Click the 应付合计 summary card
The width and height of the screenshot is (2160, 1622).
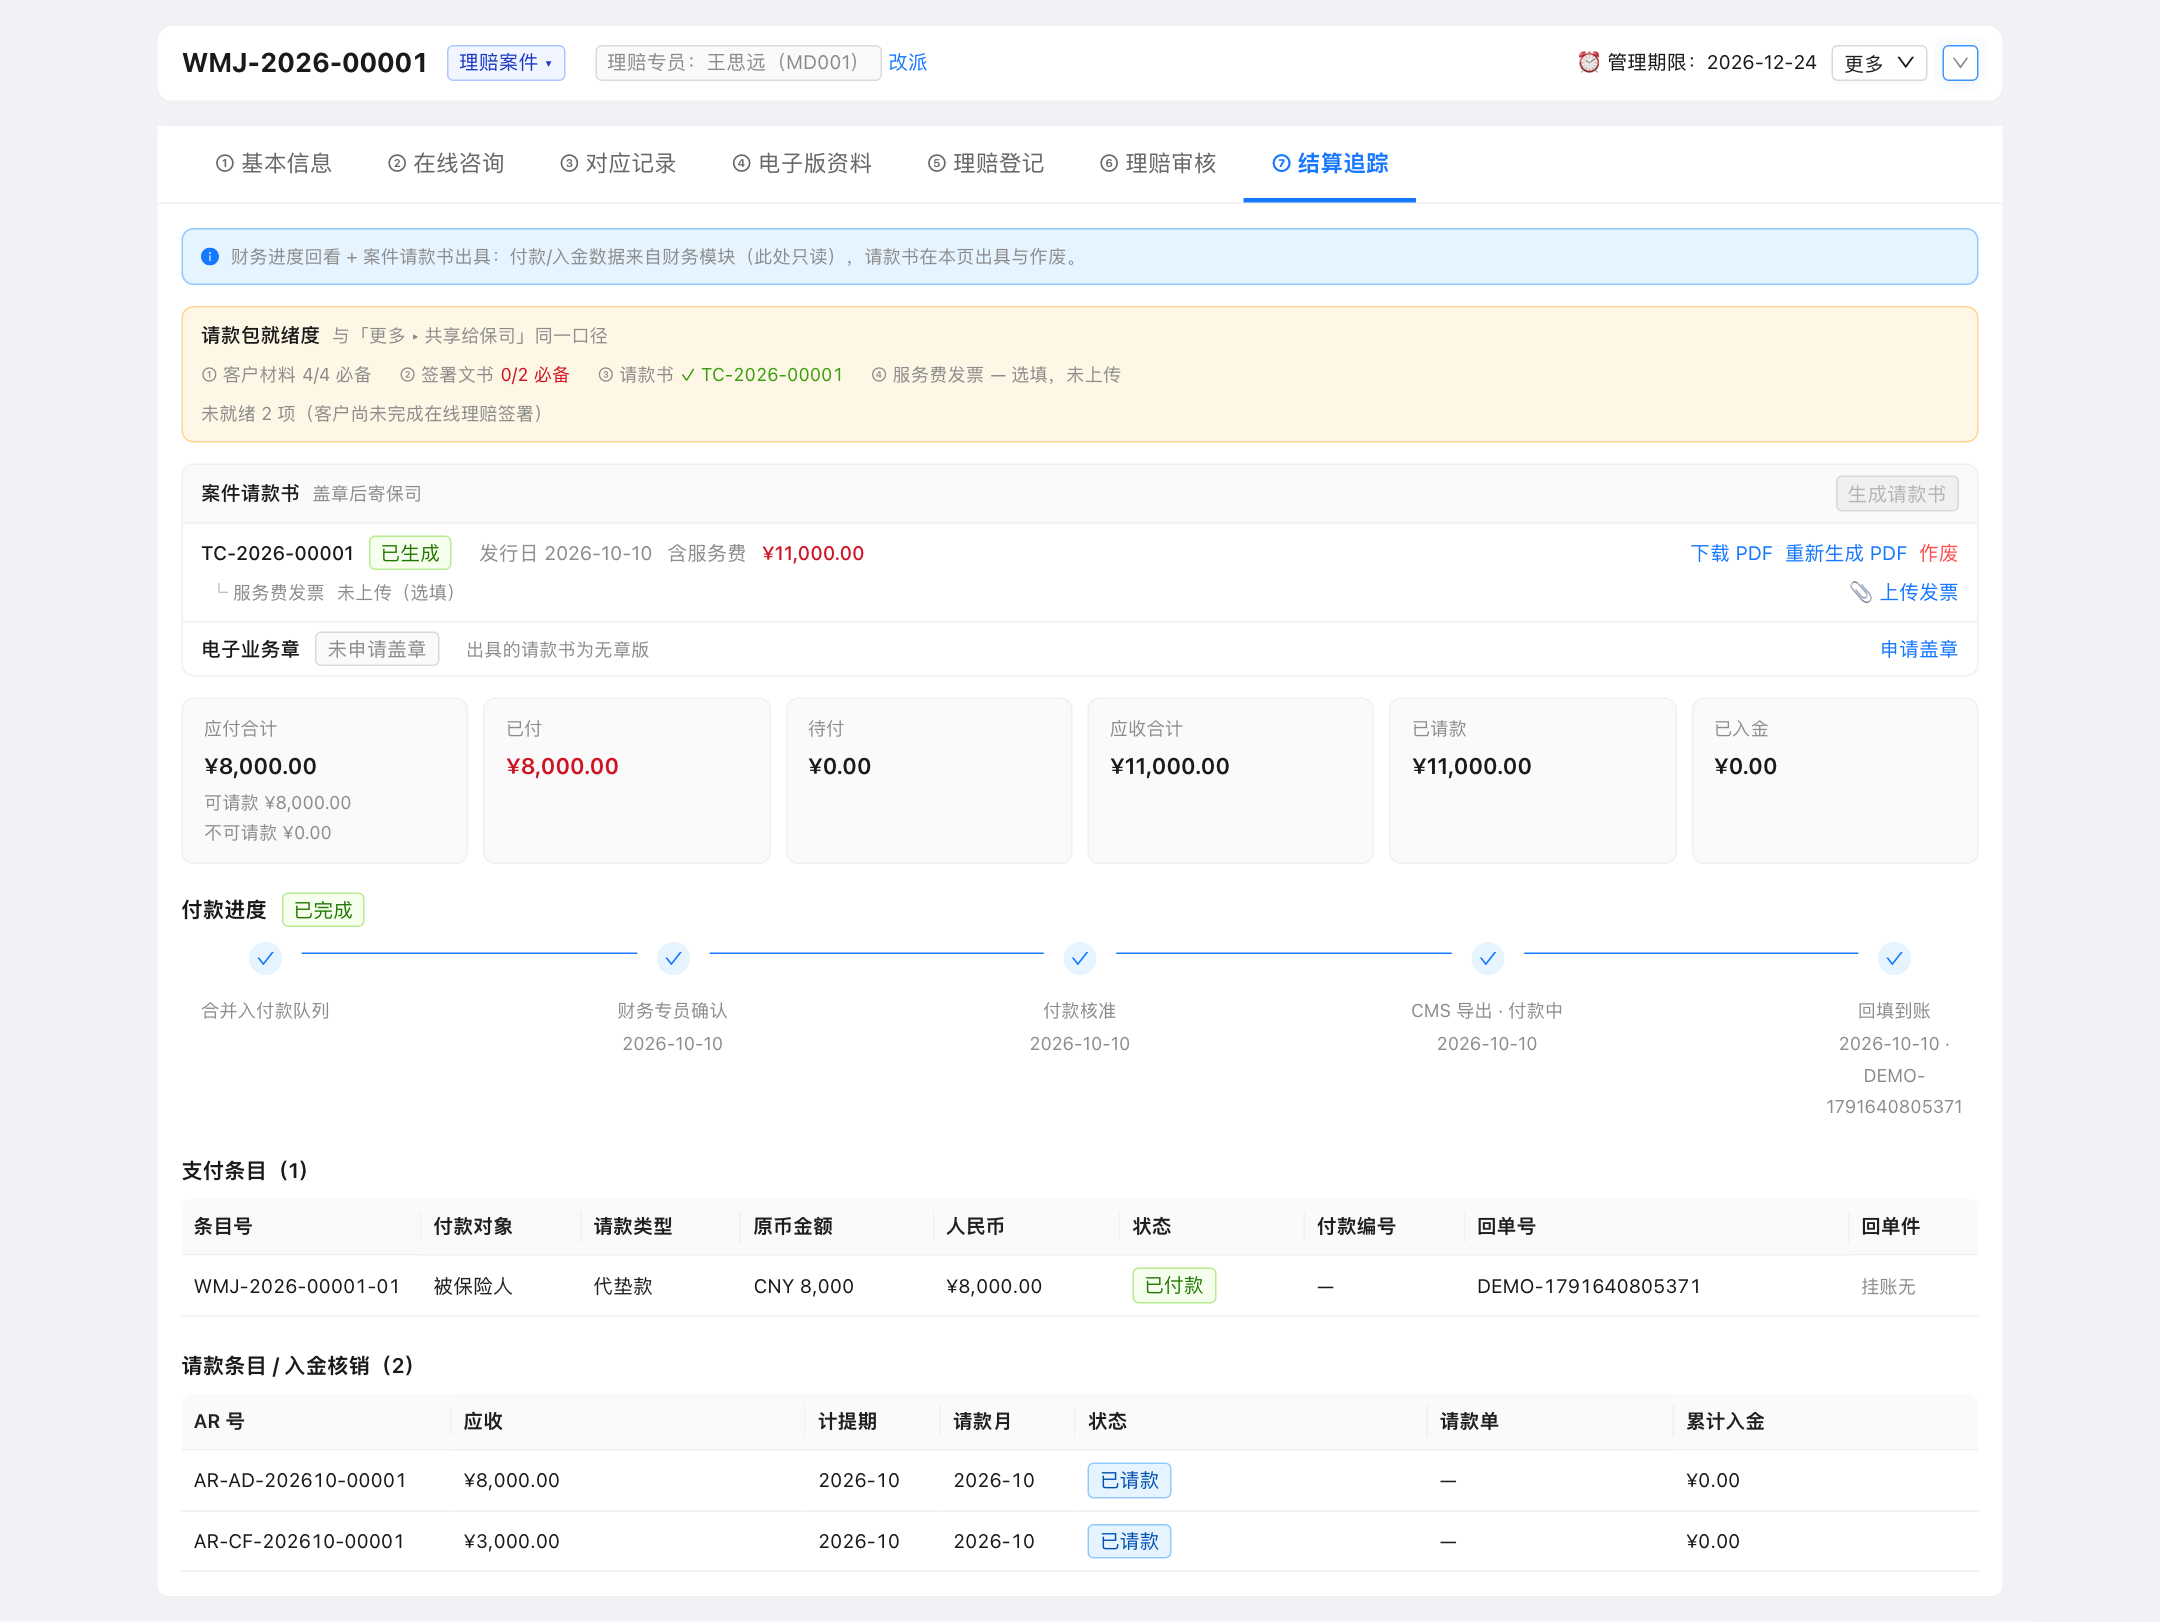click(x=325, y=781)
